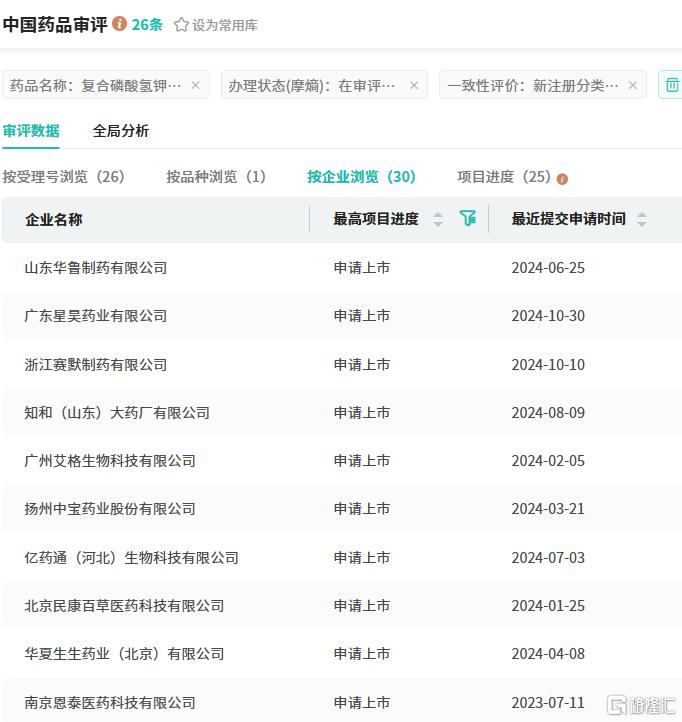The height and width of the screenshot is (722, 682).
Task: Open 按受理号浏览 (26) view
Action: click(64, 177)
